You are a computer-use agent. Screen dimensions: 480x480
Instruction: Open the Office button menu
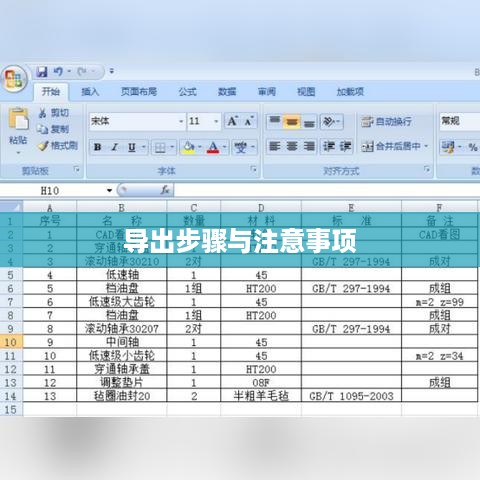coord(14,79)
